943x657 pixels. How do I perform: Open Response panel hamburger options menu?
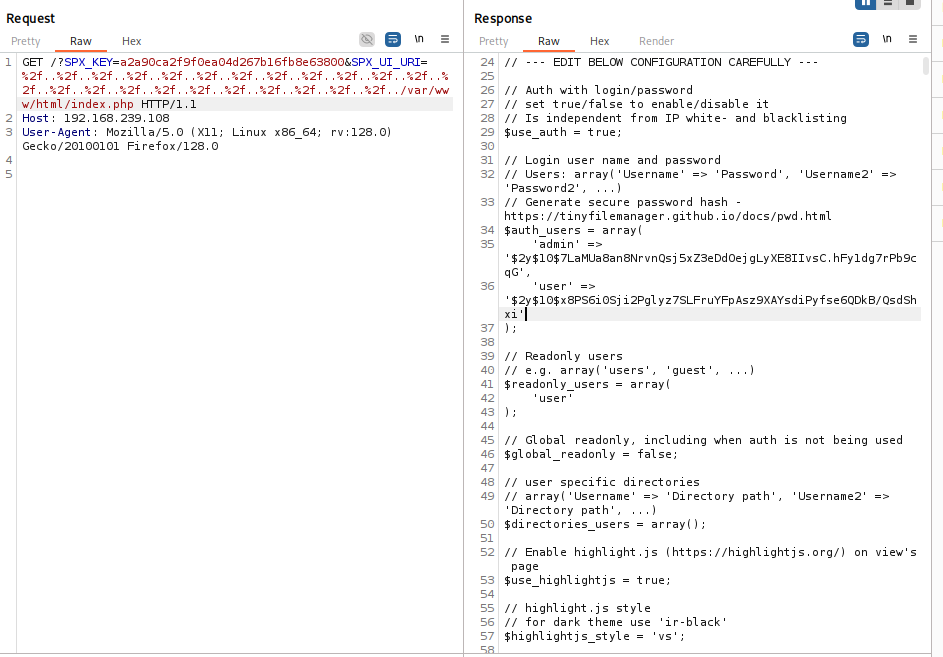(913, 40)
